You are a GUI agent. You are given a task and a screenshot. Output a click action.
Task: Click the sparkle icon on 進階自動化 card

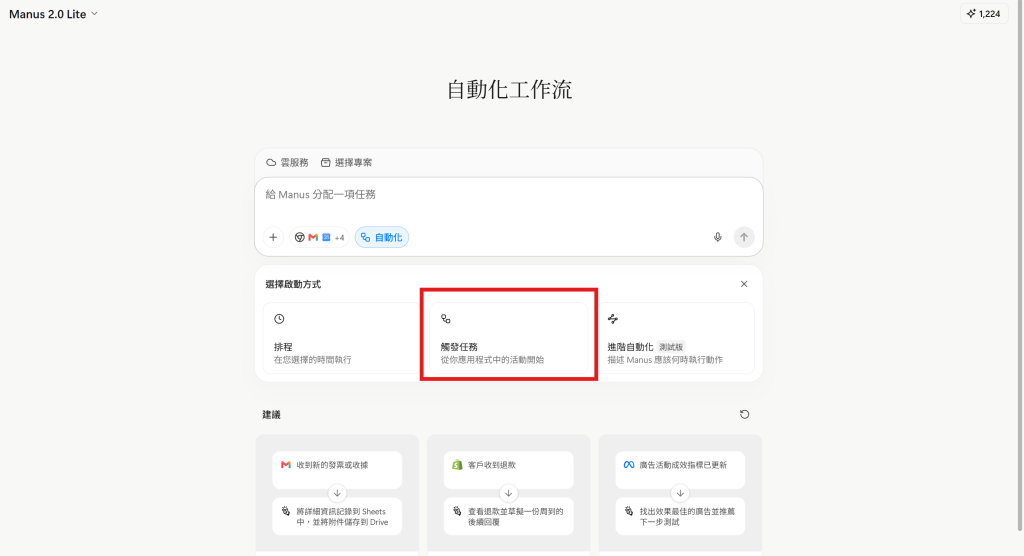pos(613,319)
